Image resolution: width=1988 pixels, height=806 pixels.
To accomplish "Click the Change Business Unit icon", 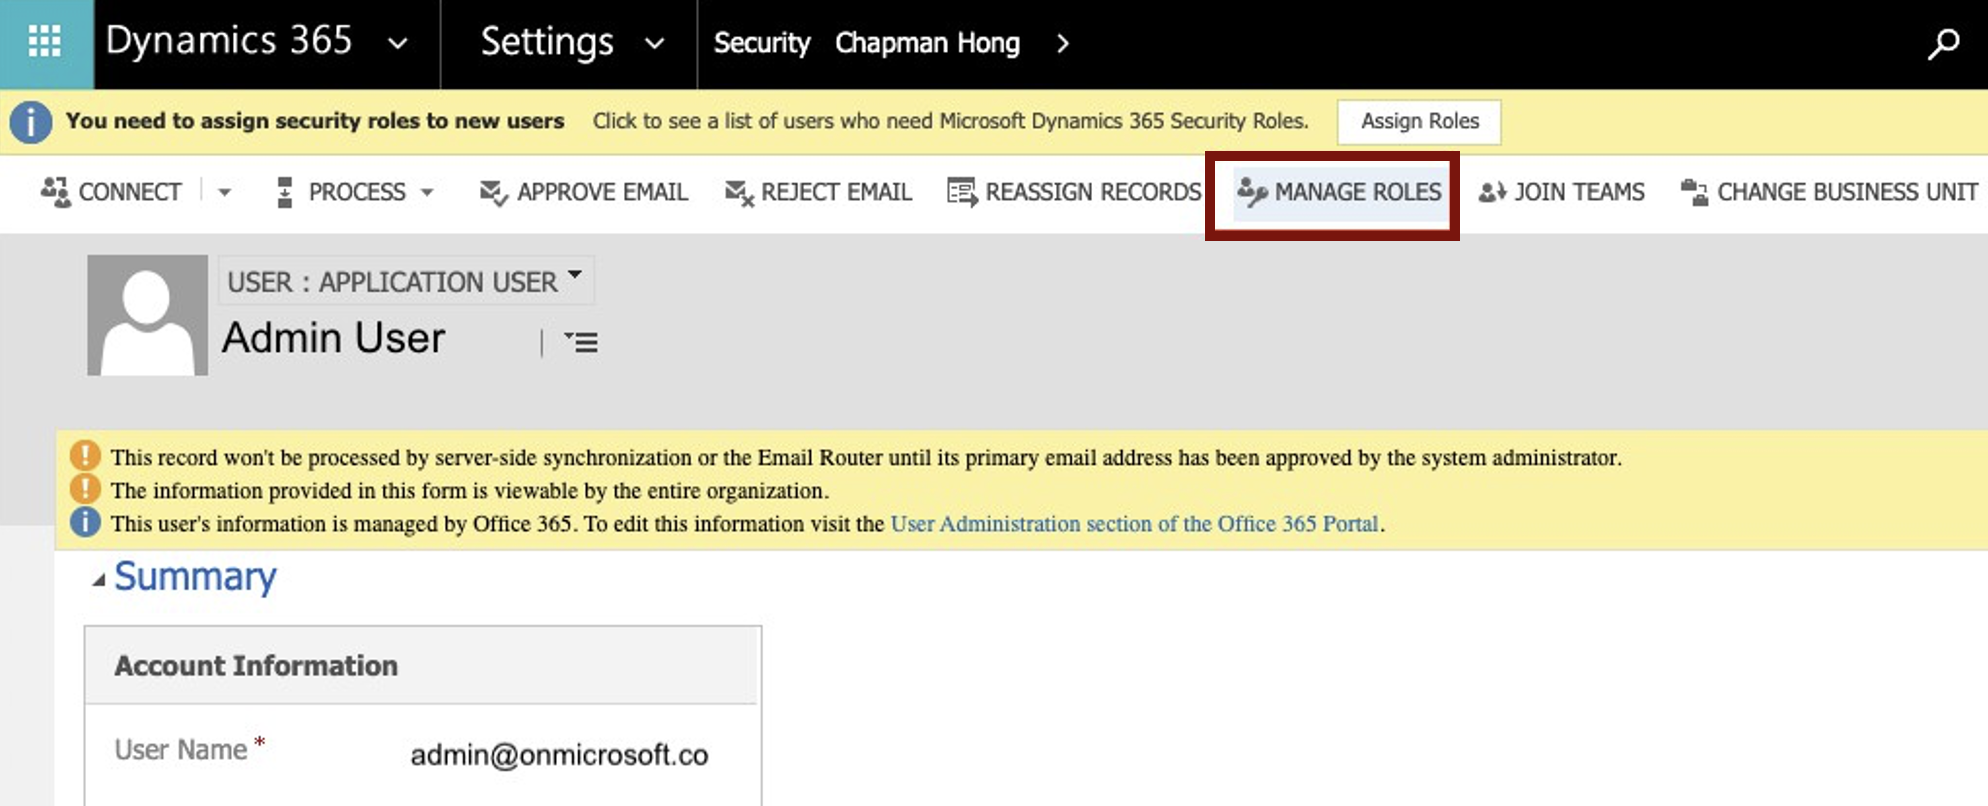I will (1694, 191).
